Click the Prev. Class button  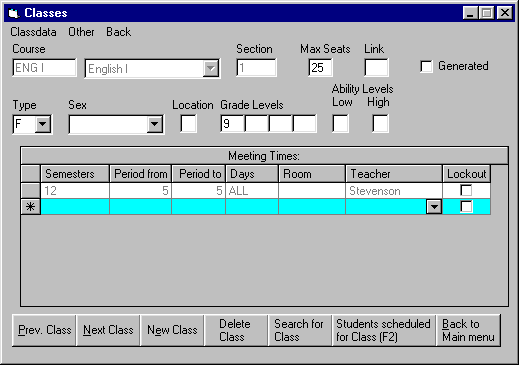click(x=44, y=330)
